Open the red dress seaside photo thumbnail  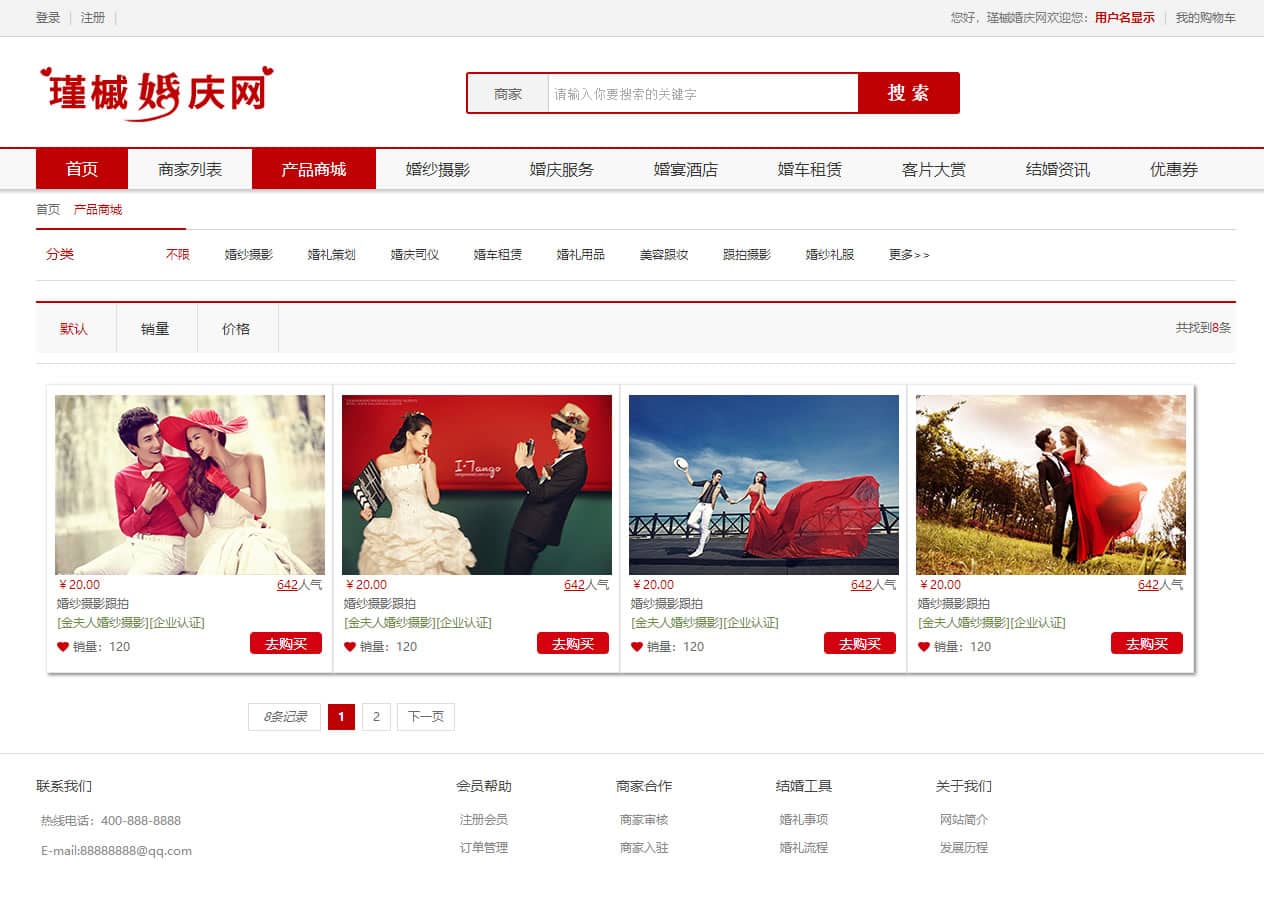[x=764, y=485]
